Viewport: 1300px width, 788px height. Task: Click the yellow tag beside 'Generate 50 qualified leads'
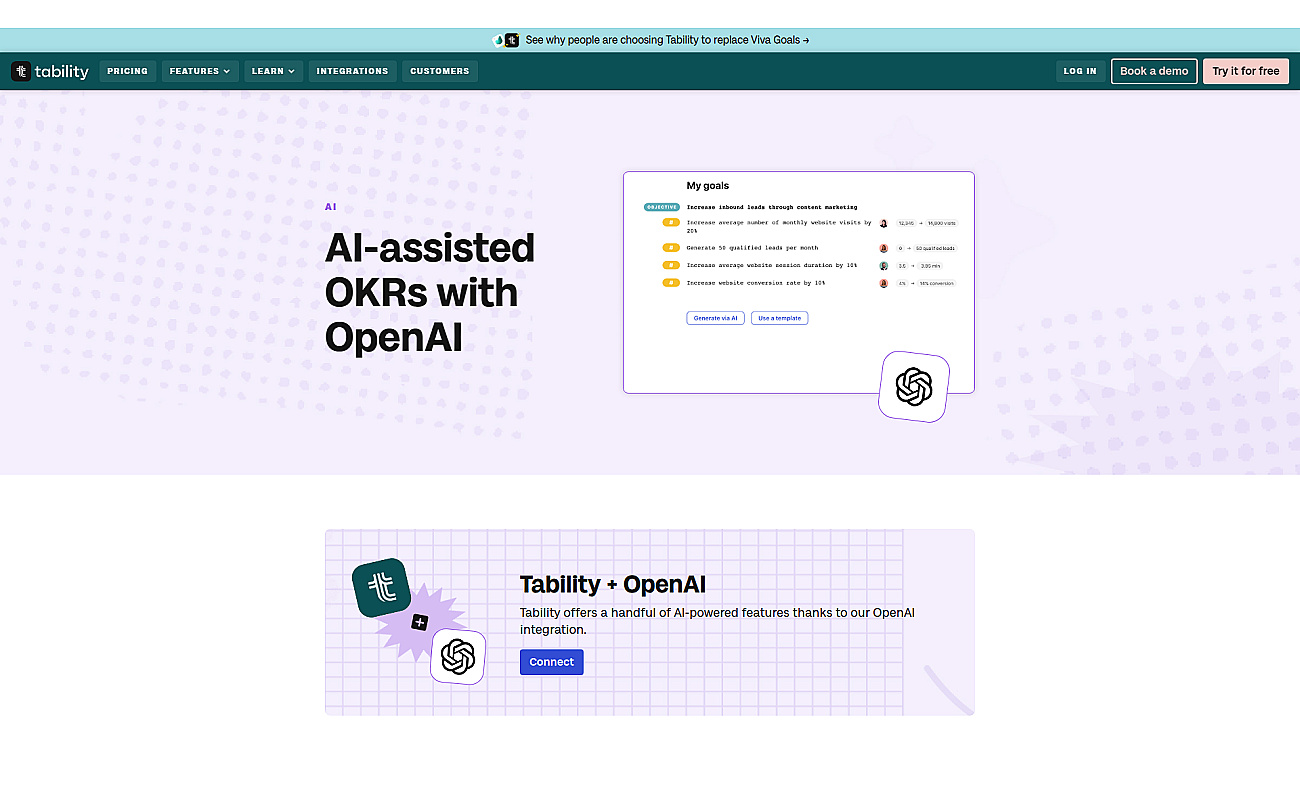coord(671,248)
